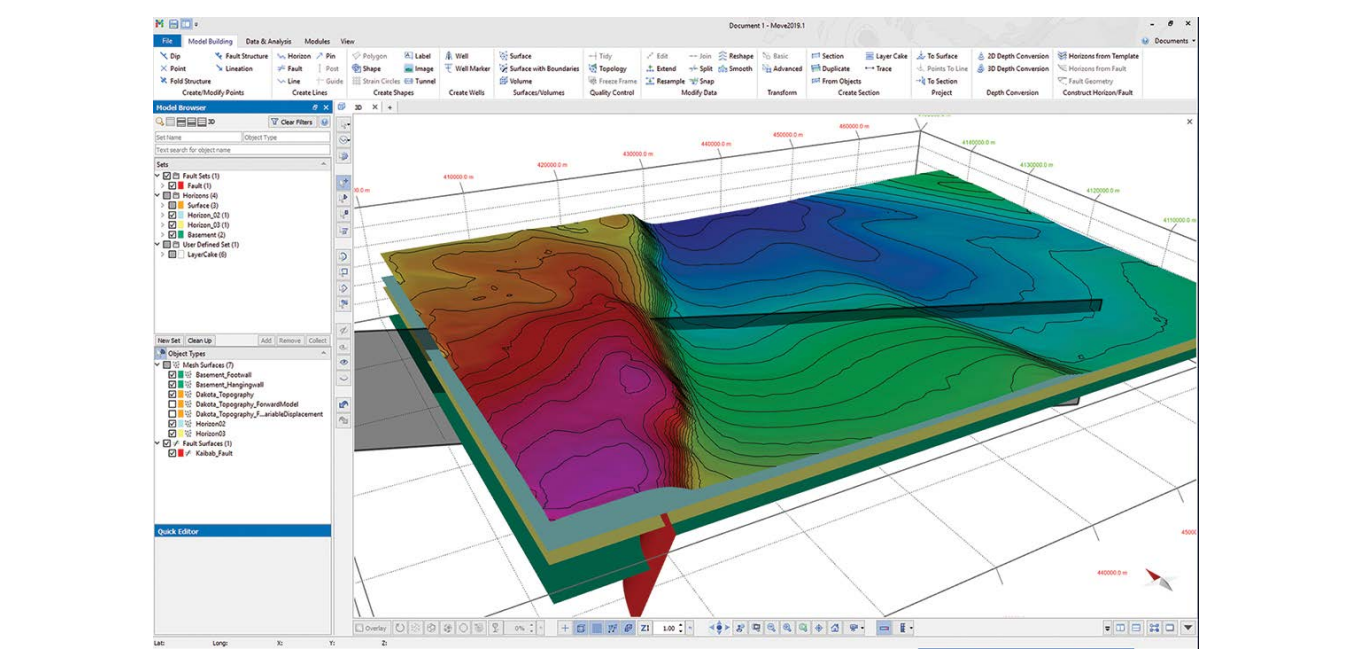Open the Layer Cake section tool
Image resolution: width=1346 pixels, height=663 pixels.
[x=886, y=56]
